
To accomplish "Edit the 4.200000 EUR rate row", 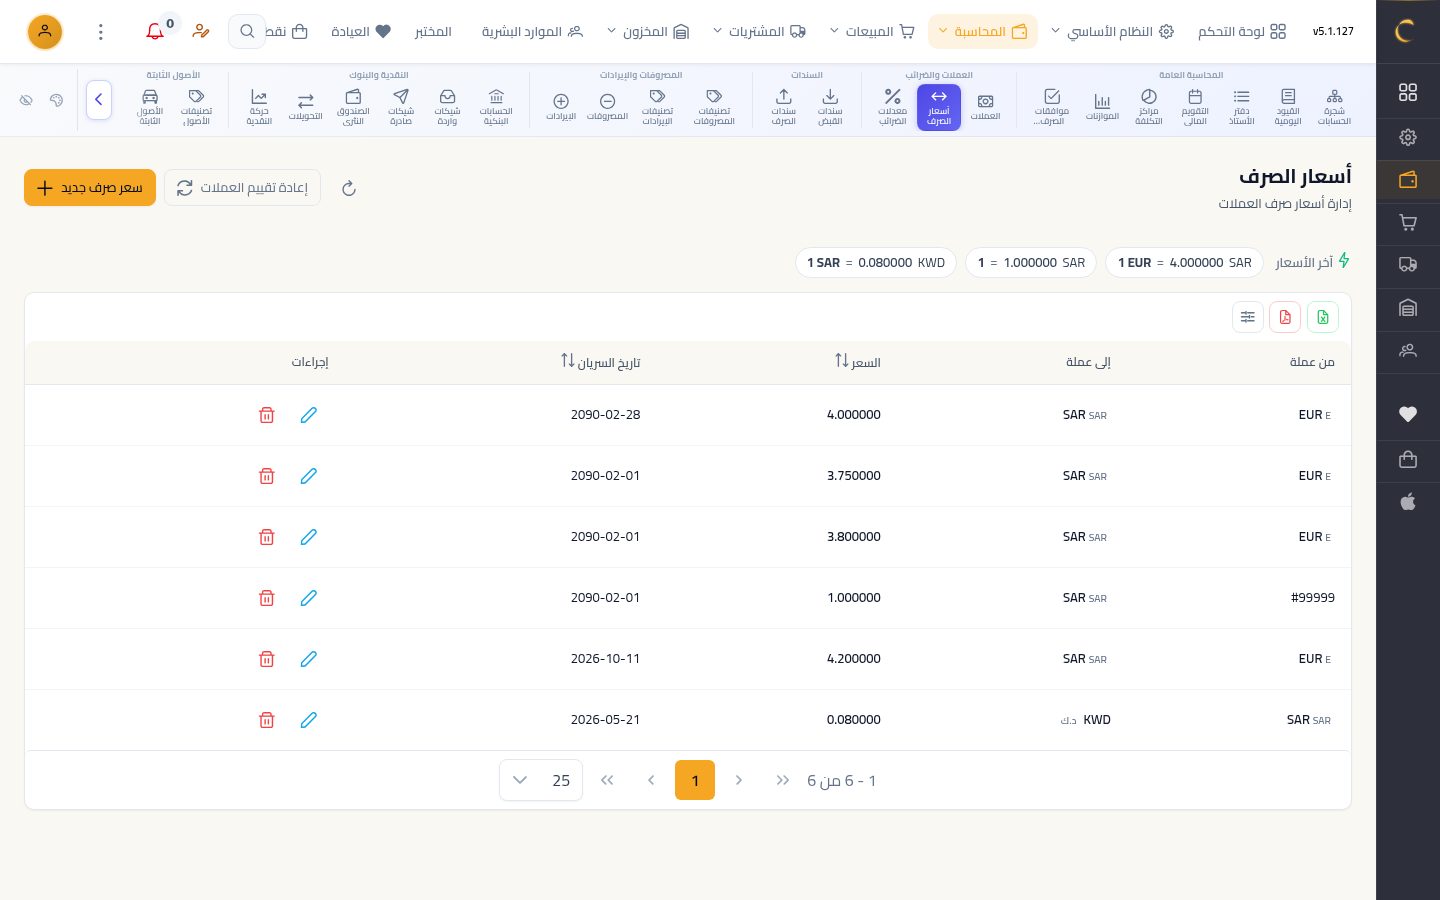I will (x=309, y=659).
